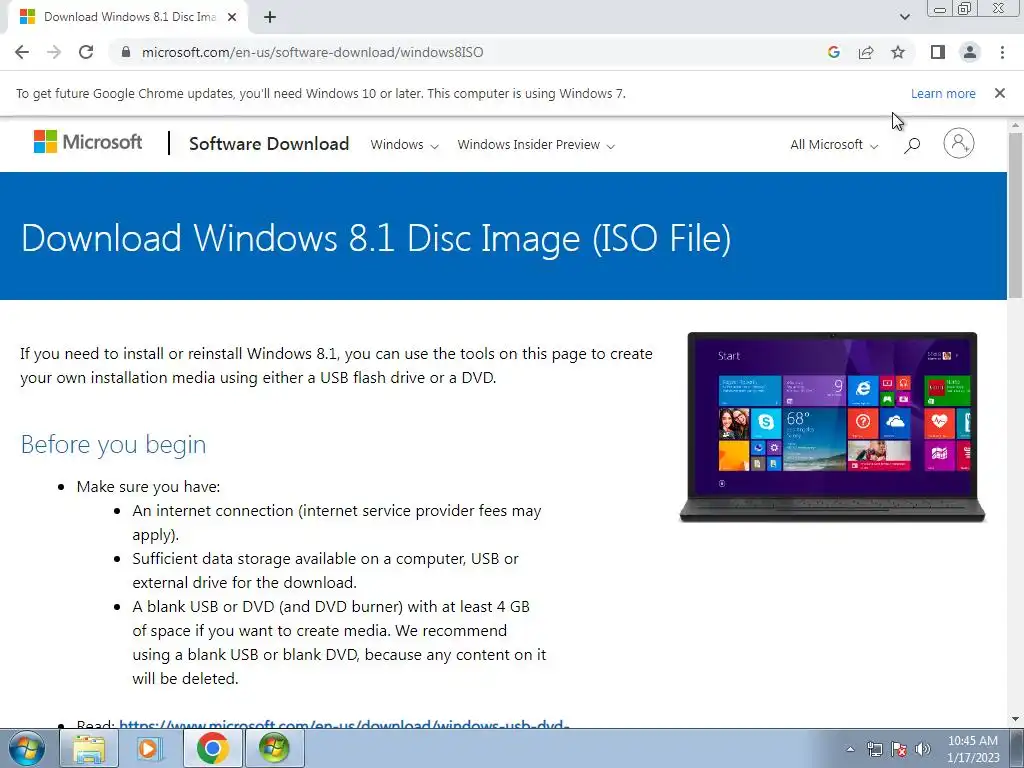Screen dimensions: 1024x768
Task: Open the taskbar clock showing 10:45 AM
Action: click(x=973, y=749)
